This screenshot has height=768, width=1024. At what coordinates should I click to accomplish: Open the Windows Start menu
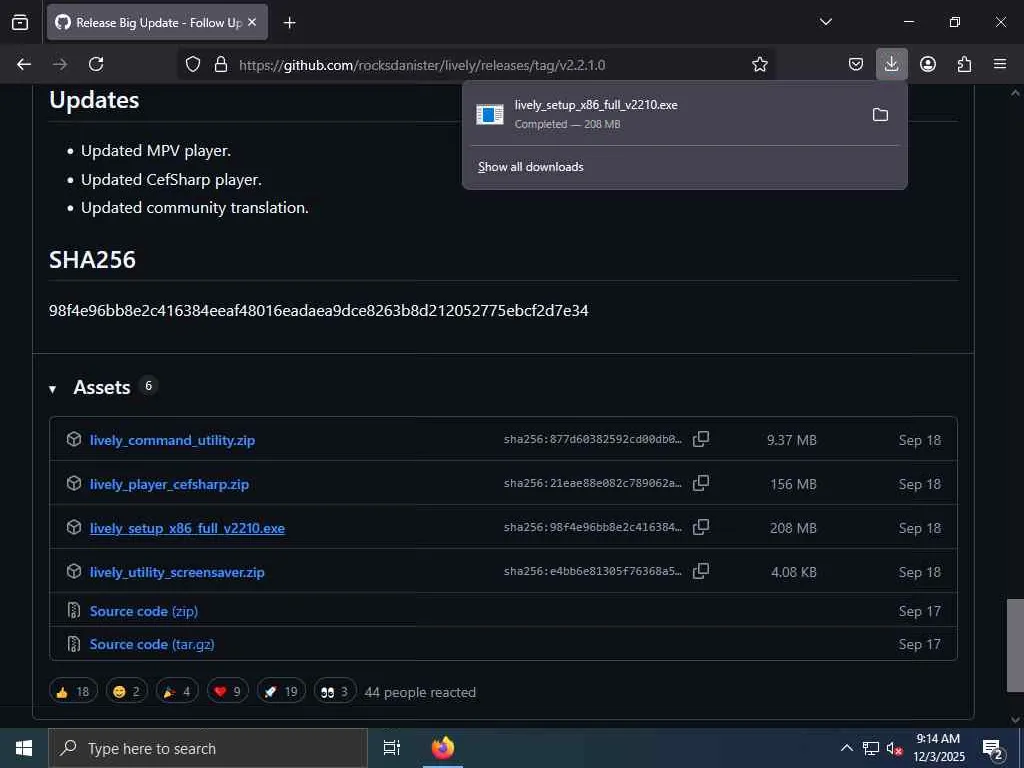point(24,748)
